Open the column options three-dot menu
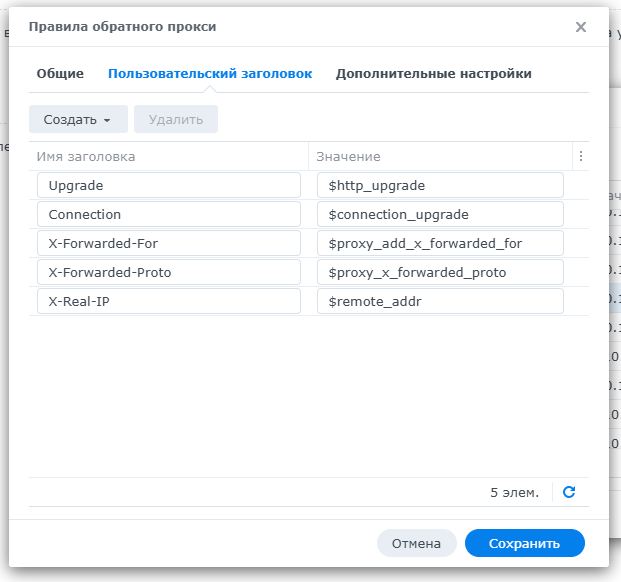 [580, 156]
